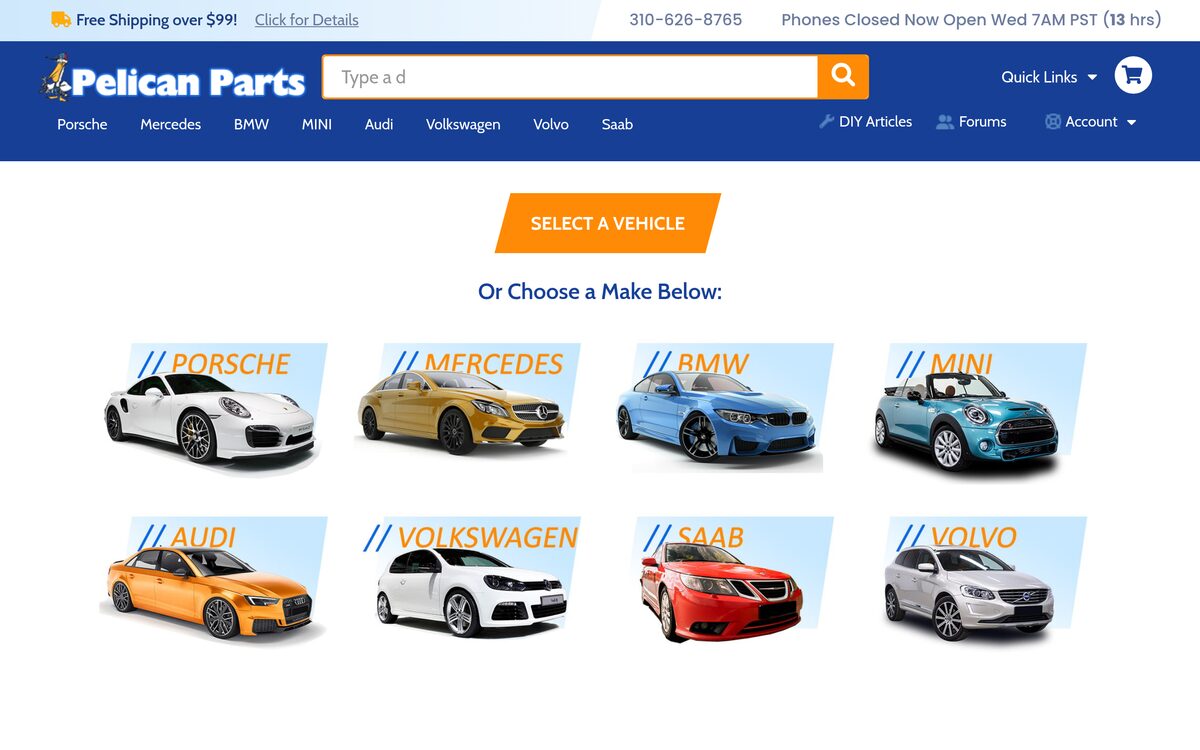Click the Select a Vehicle button
Image resolution: width=1200 pixels, height=750 pixels.
coord(608,223)
